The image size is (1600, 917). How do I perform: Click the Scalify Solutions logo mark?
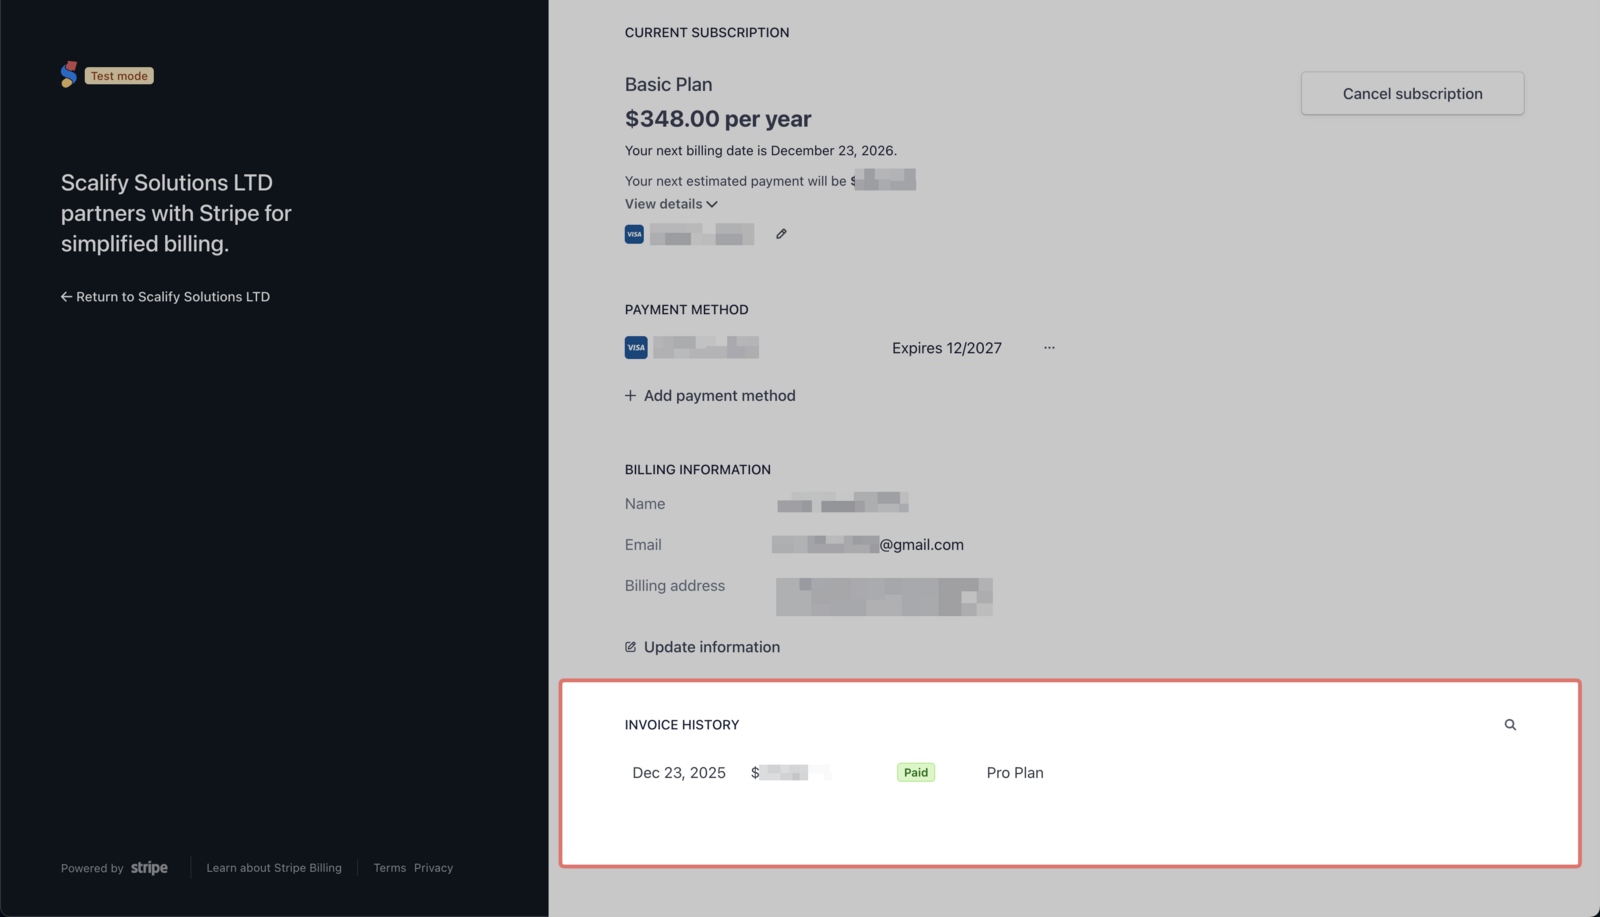(68, 73)
